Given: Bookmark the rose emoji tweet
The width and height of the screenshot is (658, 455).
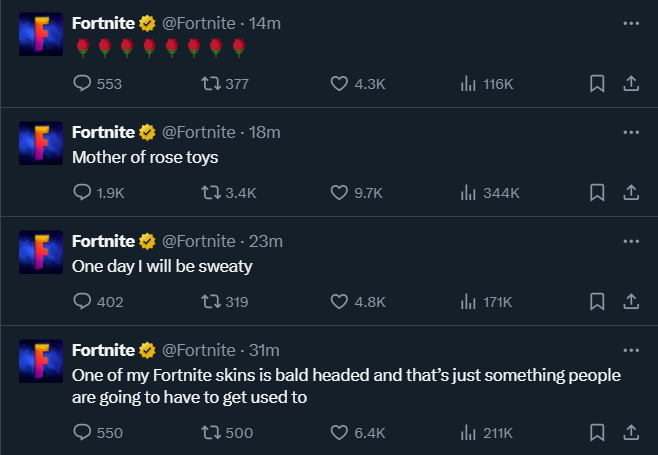Looking at the screenshot, I should pos(597,84).
